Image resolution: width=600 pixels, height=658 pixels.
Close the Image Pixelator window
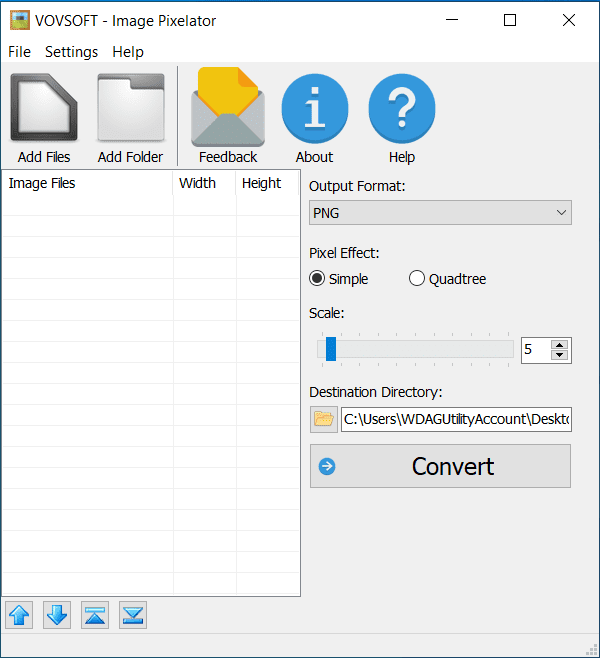569,20
